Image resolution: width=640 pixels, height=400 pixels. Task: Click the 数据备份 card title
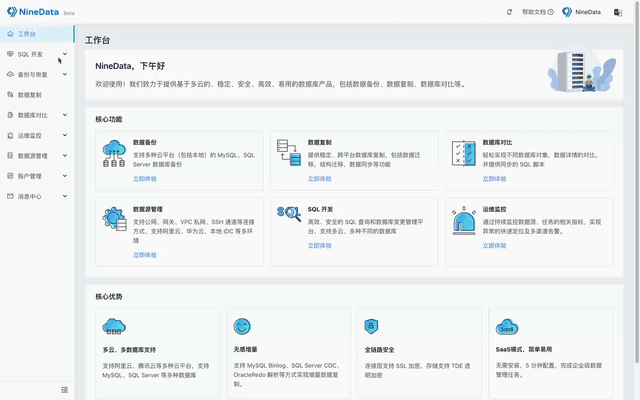click(145, 142)
